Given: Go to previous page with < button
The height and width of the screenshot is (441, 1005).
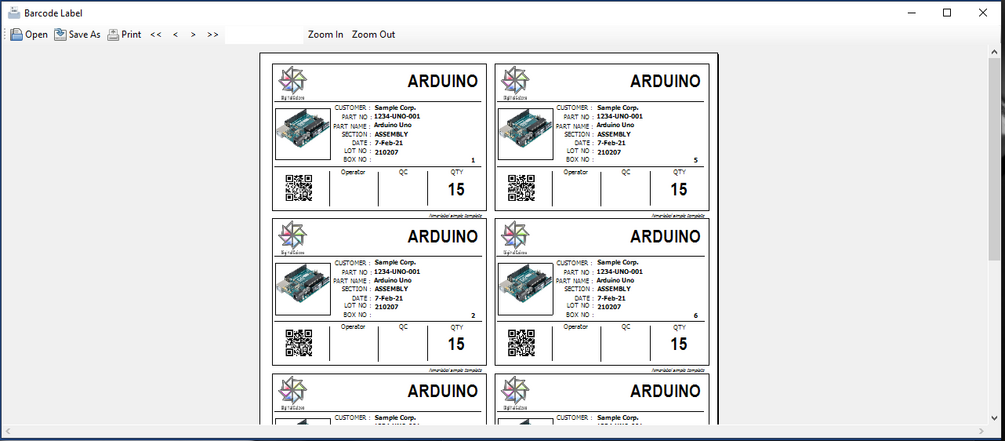Looking at the screenshot, I should point(175,35).
